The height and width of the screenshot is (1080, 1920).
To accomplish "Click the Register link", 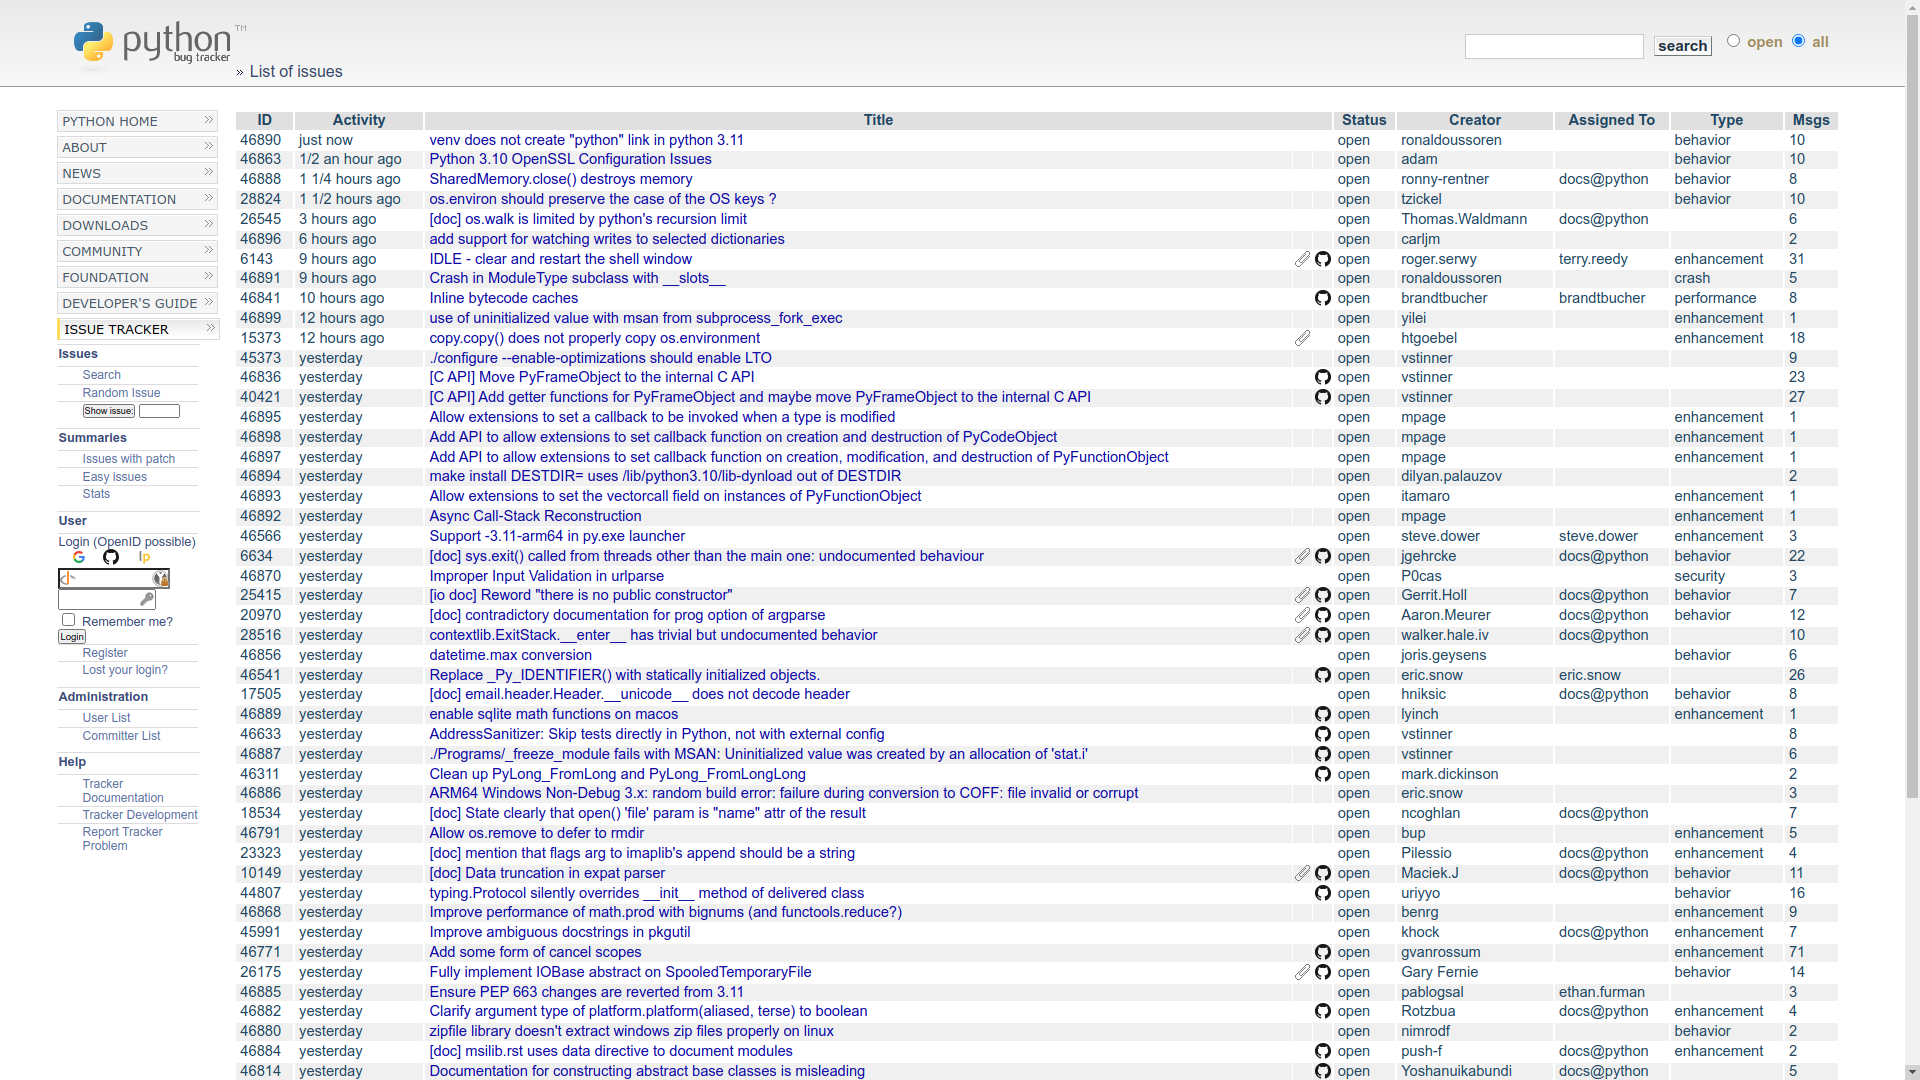I will pos(105,653).
